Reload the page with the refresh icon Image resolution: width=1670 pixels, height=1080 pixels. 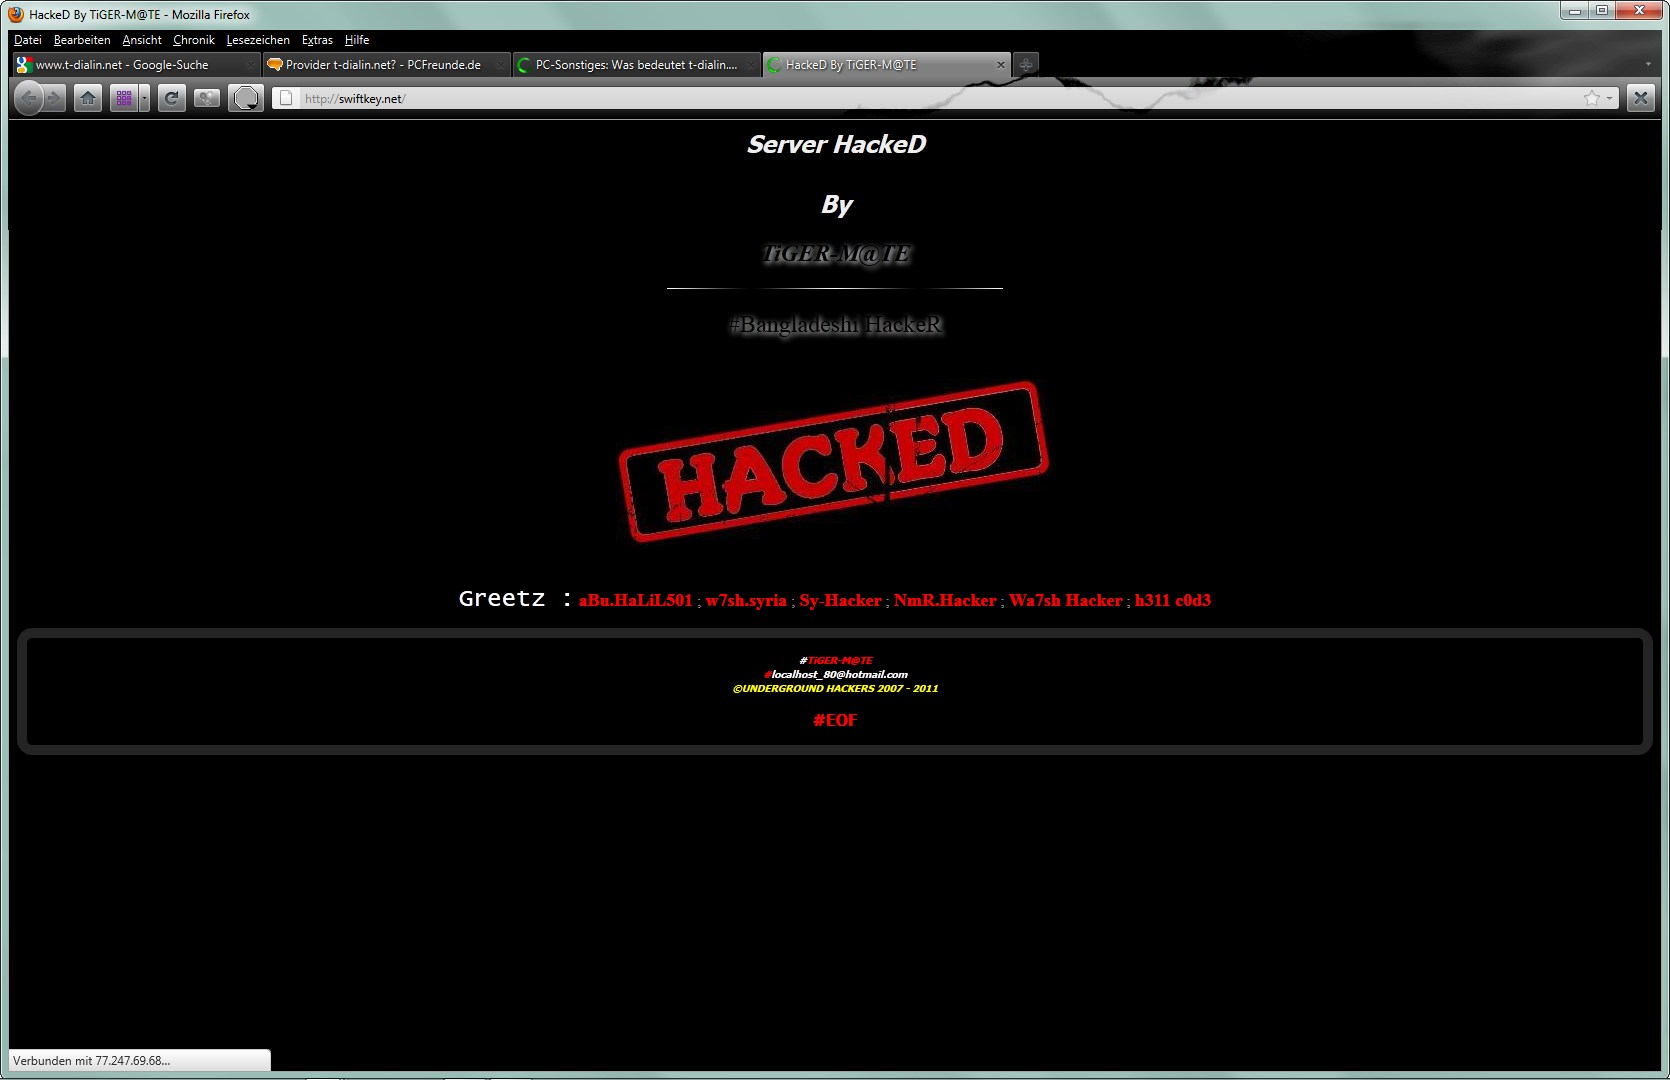point(172,98)
